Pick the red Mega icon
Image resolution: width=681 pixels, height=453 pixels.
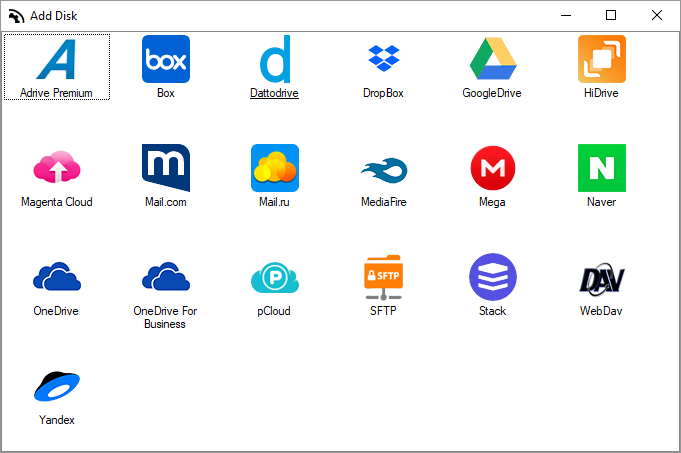tap(493, 168)
